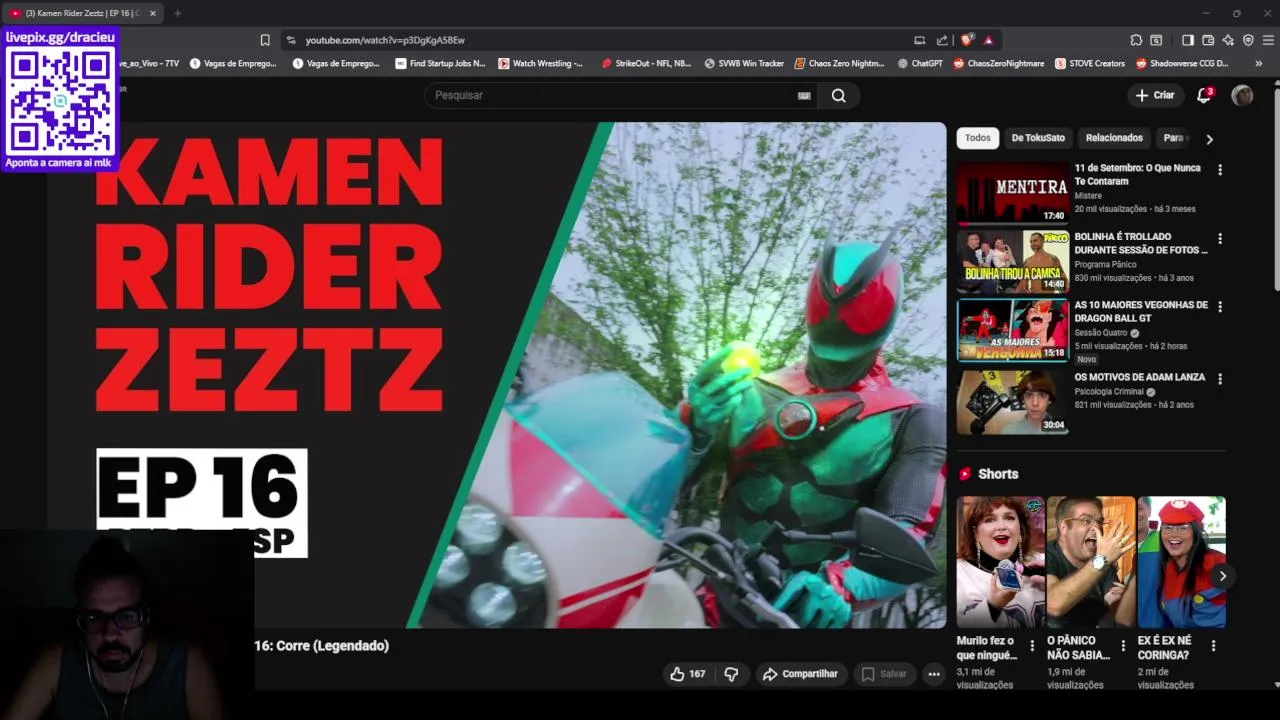Screen dimensions: 1280x720
Task: Open options for Murilo fez o que short
Action: [x=1032, y=646]
